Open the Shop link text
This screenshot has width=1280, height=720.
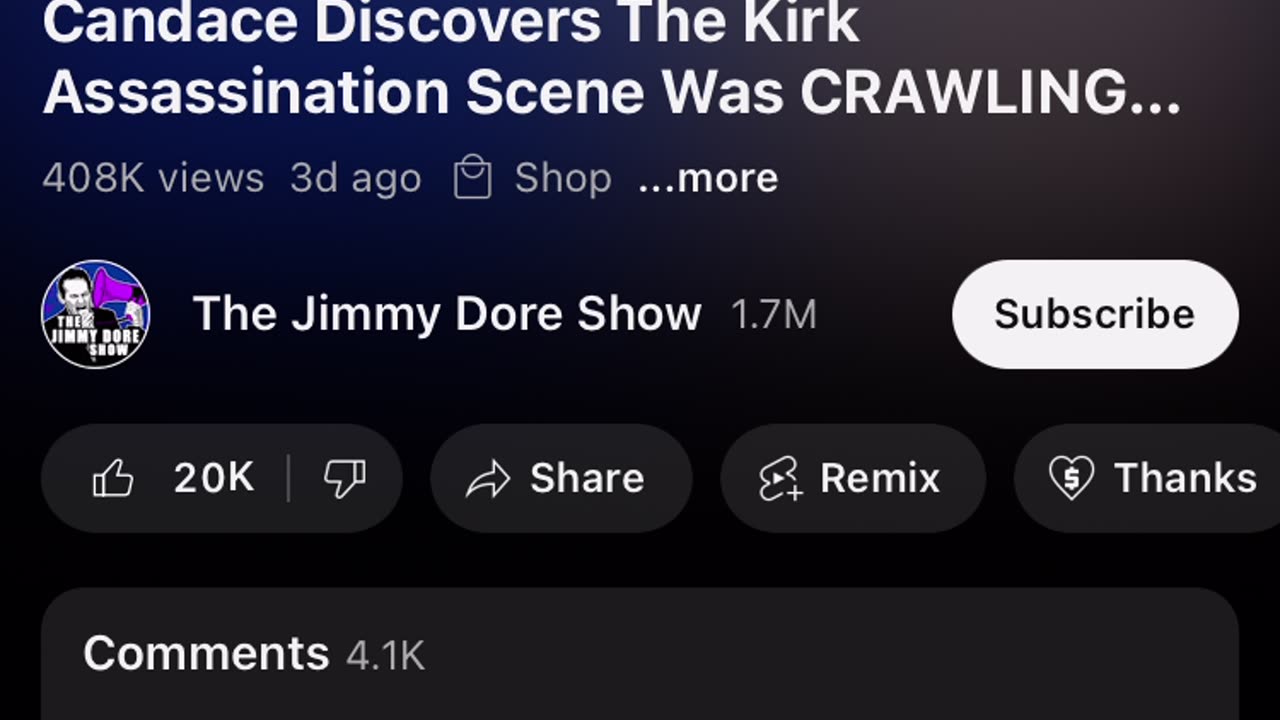[563, 178]
